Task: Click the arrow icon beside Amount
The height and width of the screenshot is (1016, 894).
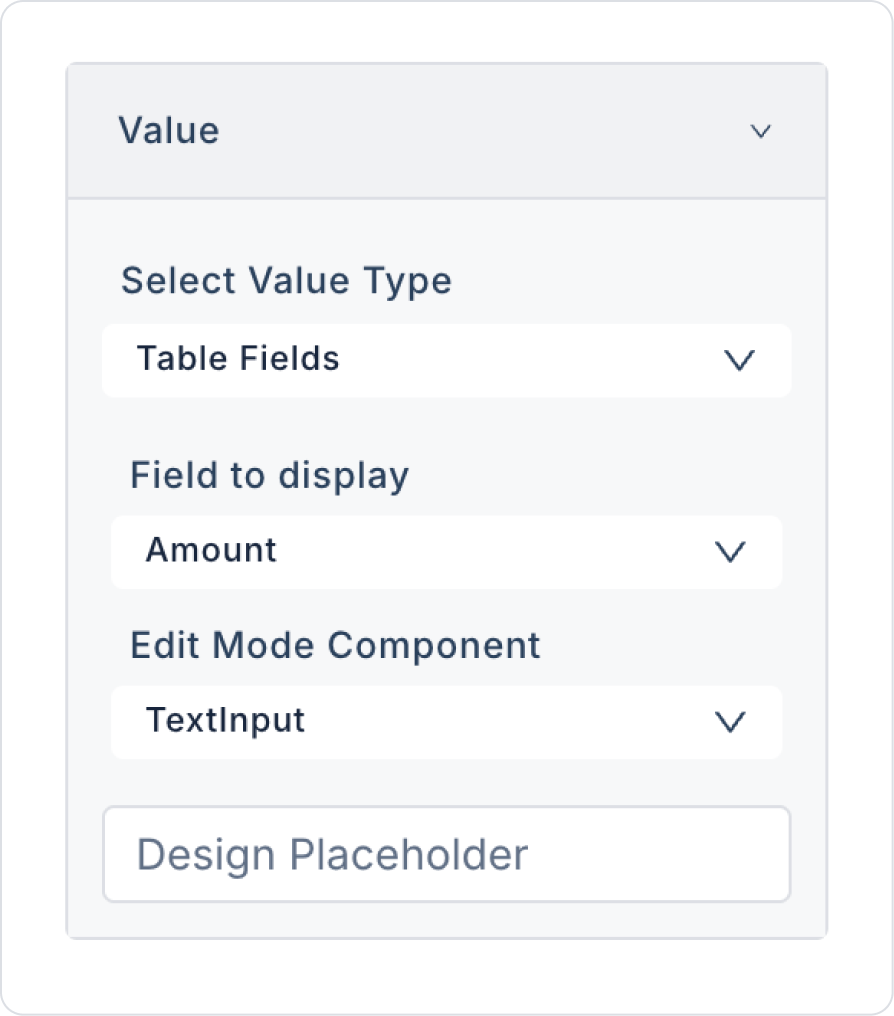Action: pyautogui.click(x=731, y=552)
